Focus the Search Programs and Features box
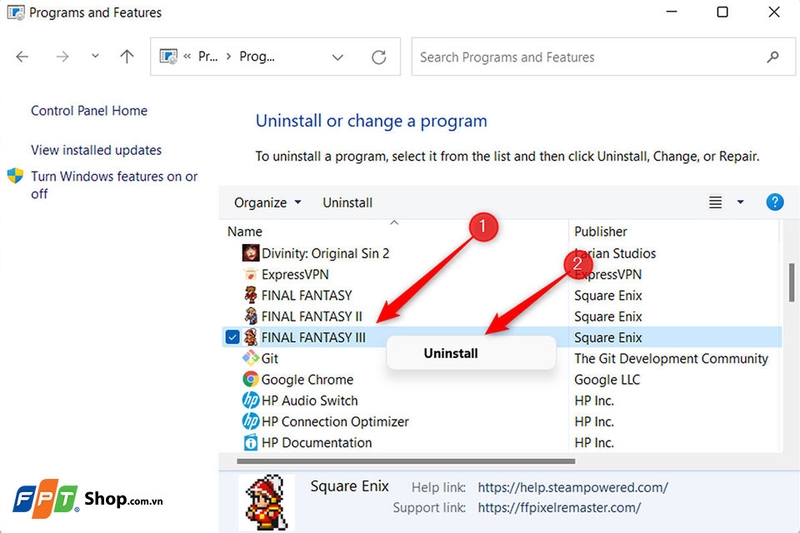The height and width of the screenshot is (533, 800). click(604, 57)
